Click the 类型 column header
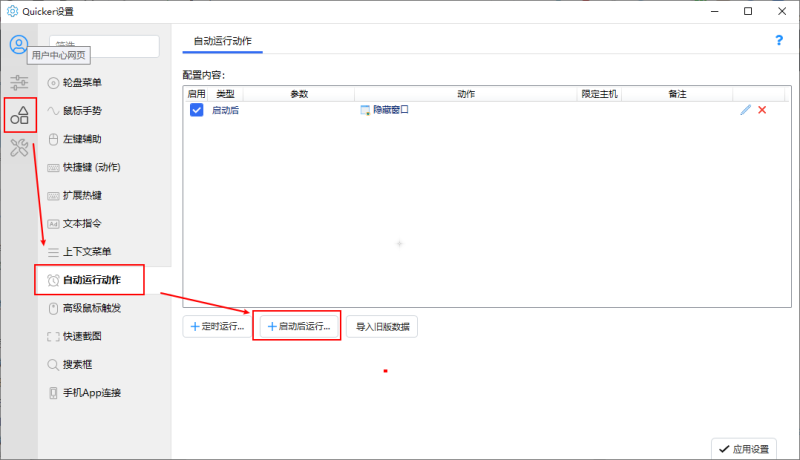800x460 pixels. 225,94
